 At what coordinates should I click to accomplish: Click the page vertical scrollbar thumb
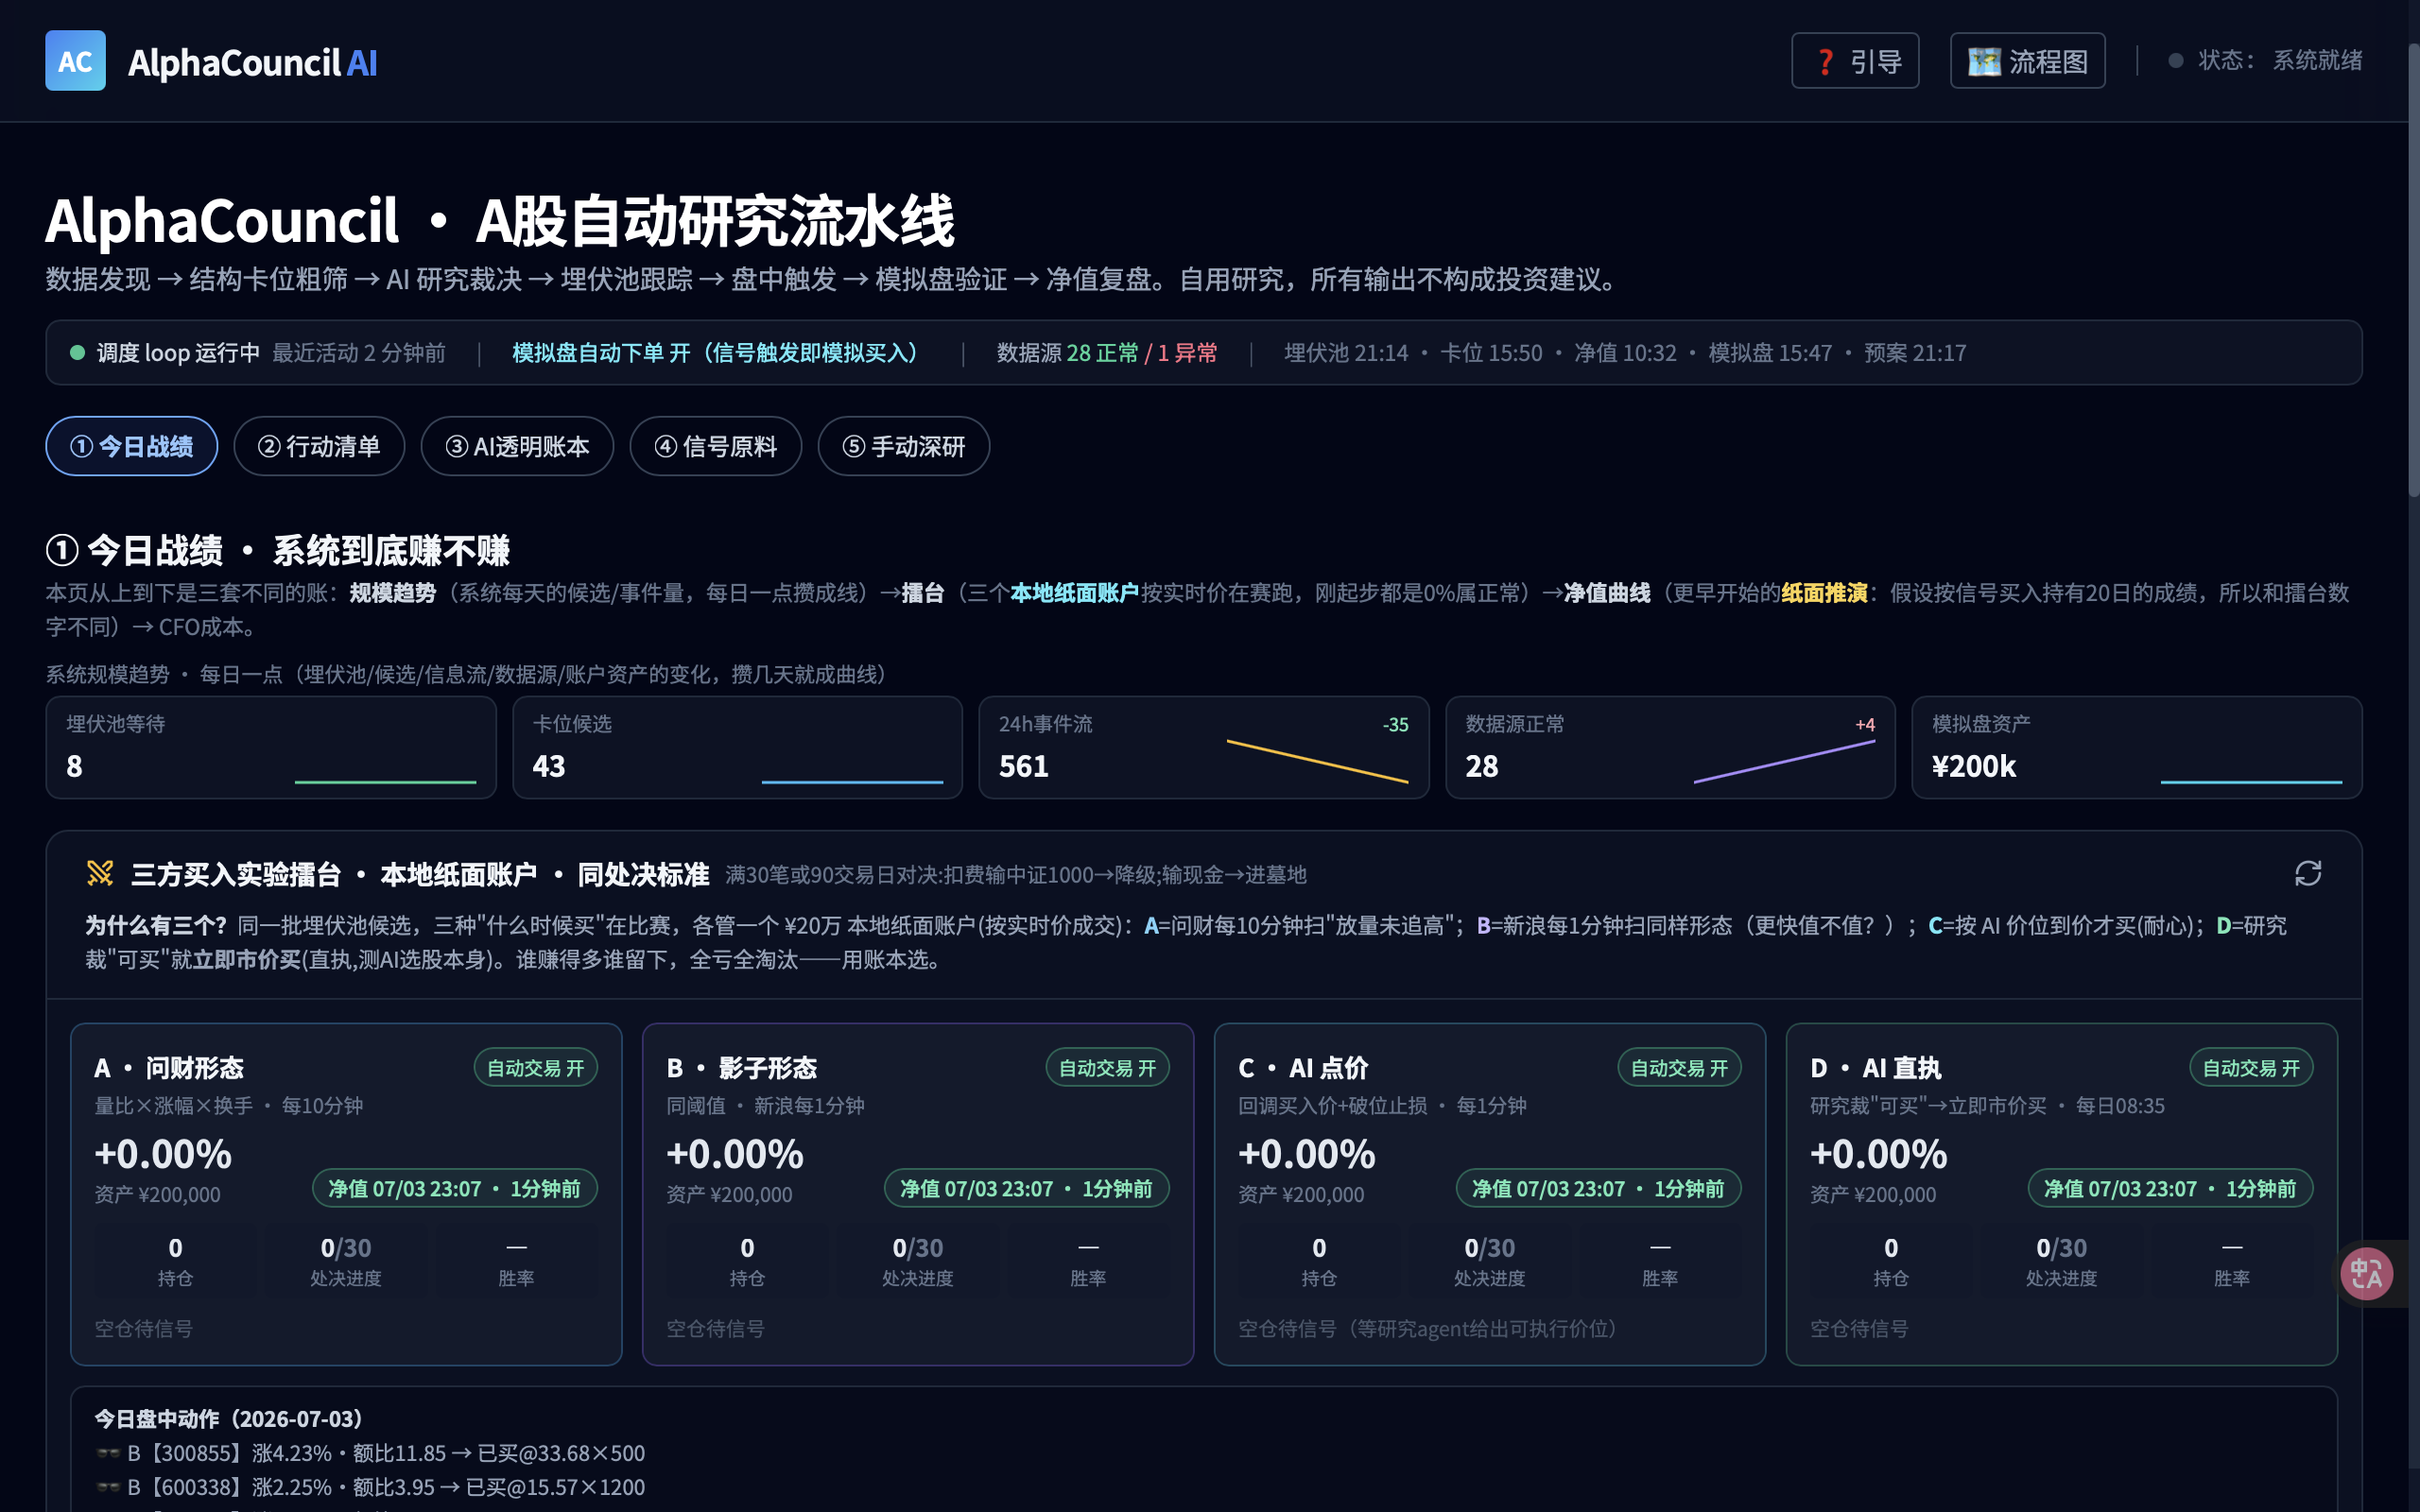[2413, 270]
